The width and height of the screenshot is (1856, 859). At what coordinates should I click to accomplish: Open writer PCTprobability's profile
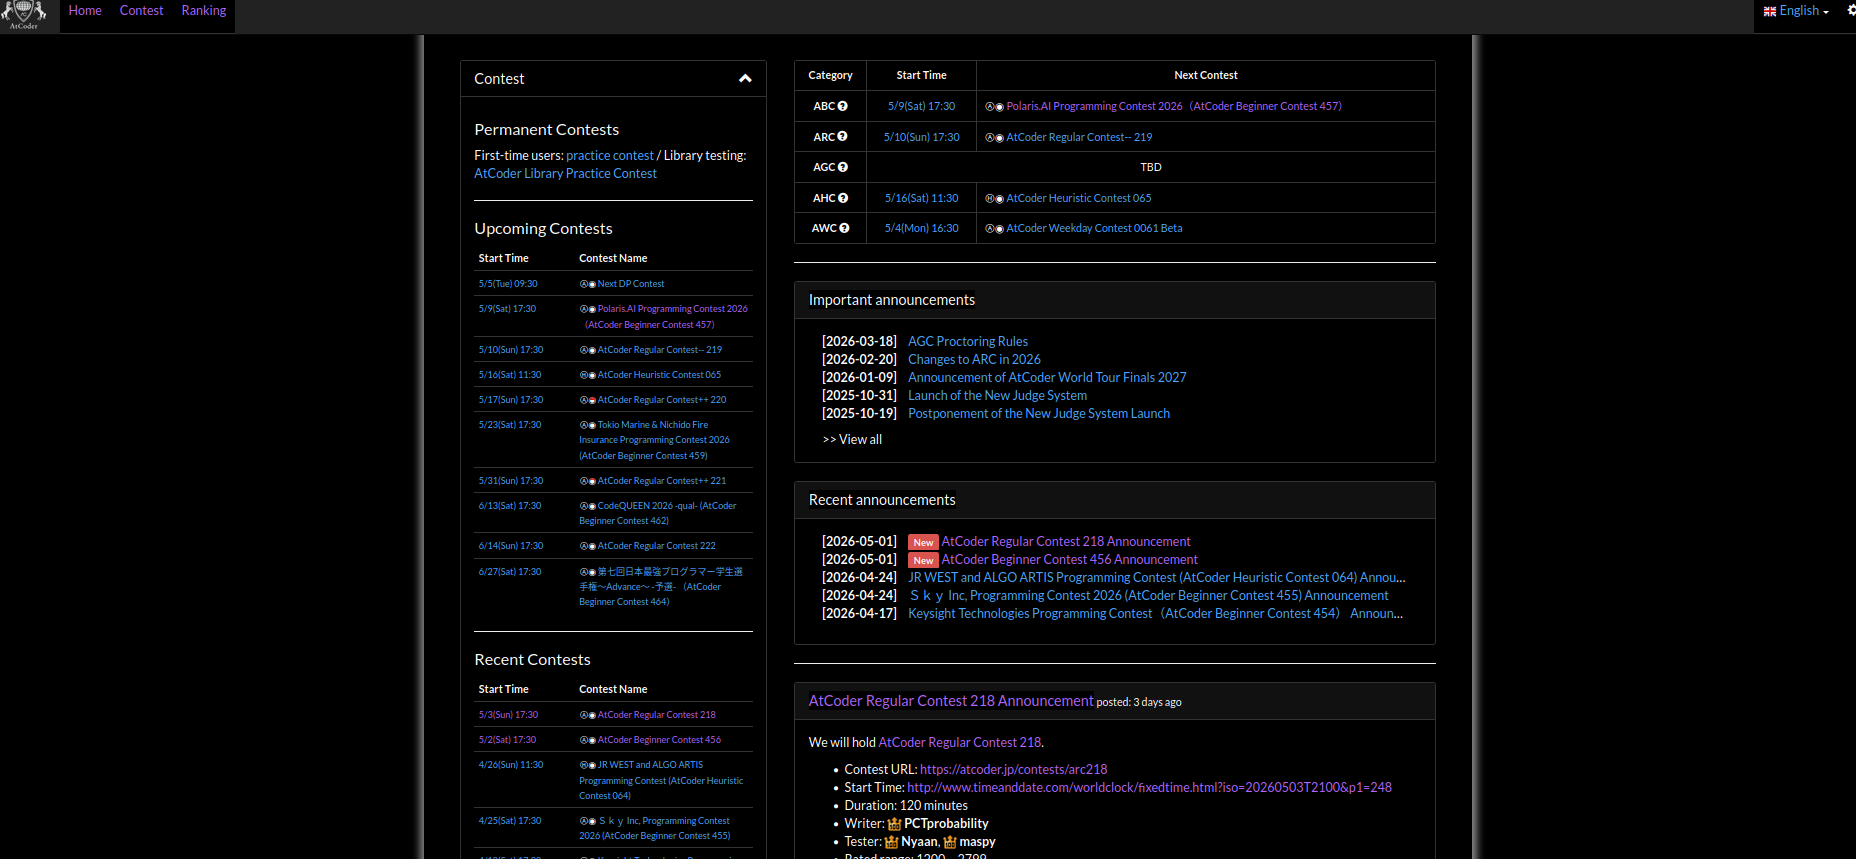(x=946, y=824)
